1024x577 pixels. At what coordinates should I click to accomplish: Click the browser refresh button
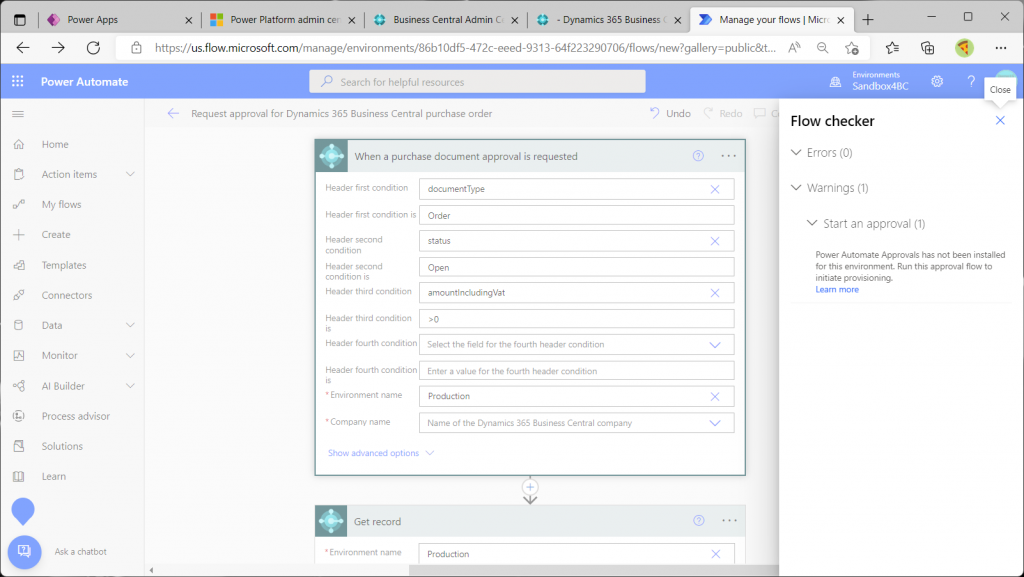pyautogui.click(x=93, y=48)
